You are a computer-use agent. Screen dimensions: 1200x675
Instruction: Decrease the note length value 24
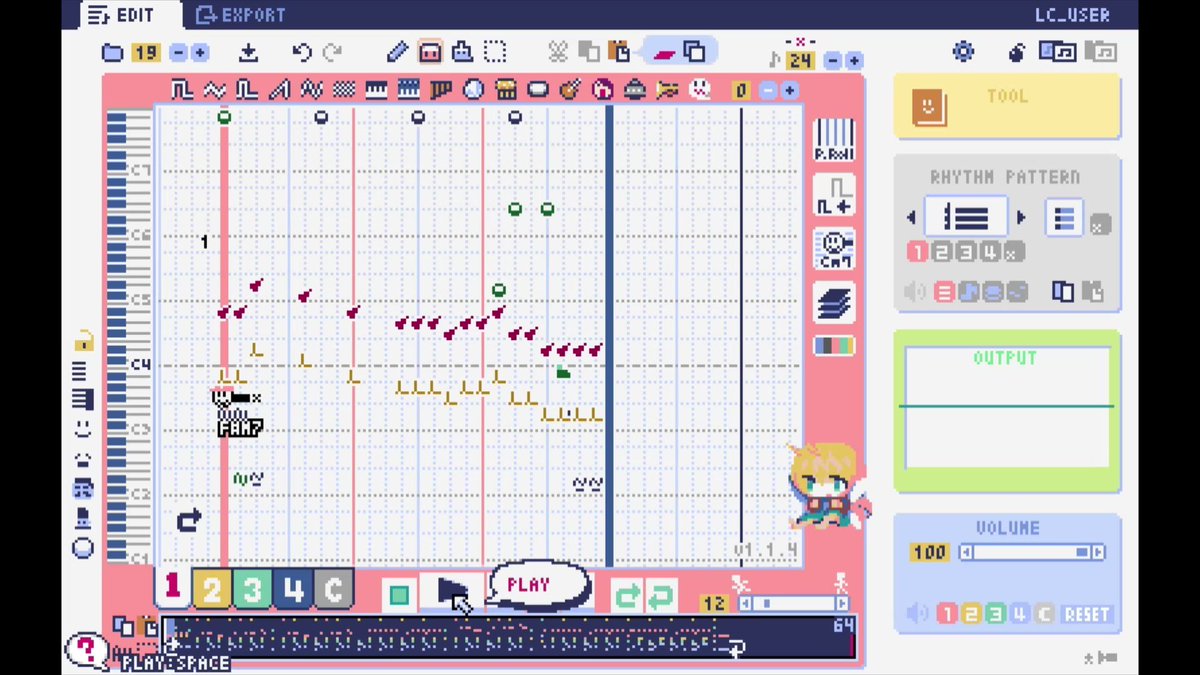tap(833, 61)
